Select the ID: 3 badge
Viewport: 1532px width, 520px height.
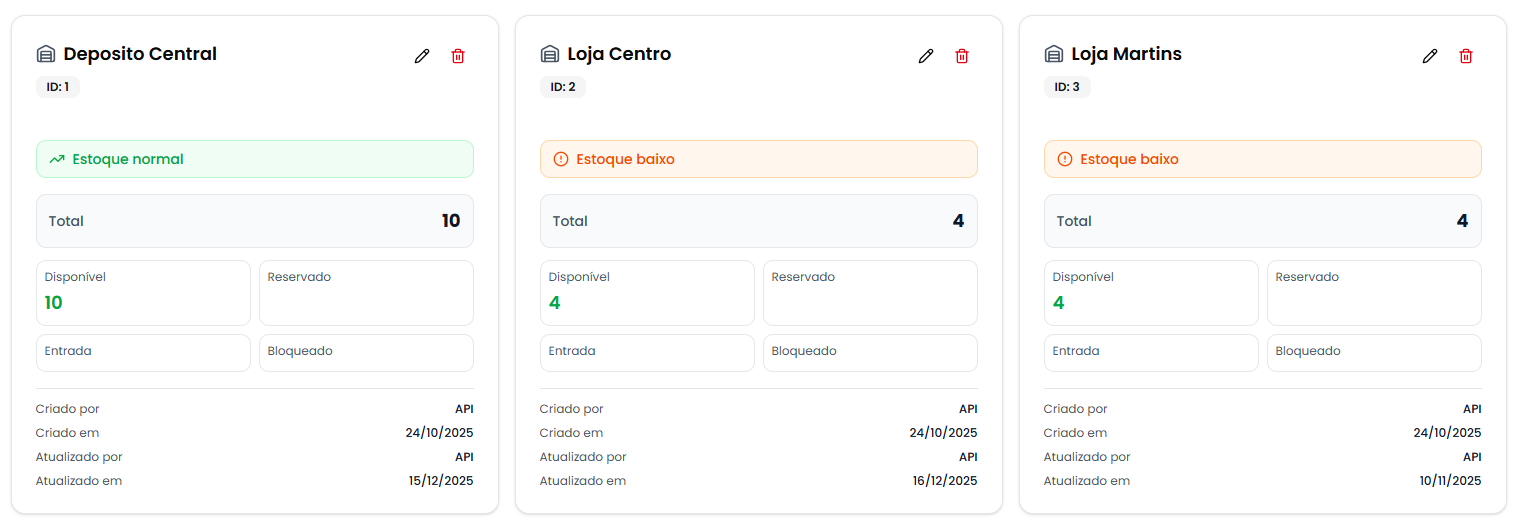[x=1067, y=87]
